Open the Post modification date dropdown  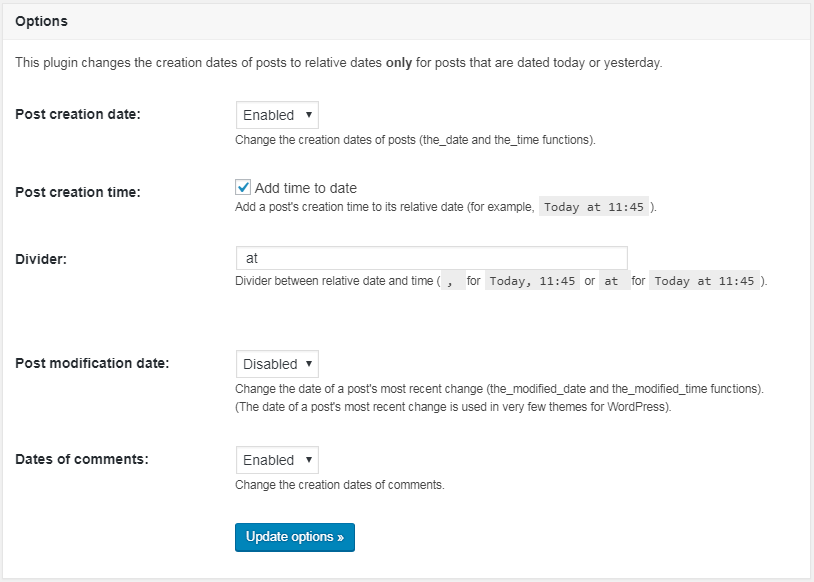click(277, 364)
